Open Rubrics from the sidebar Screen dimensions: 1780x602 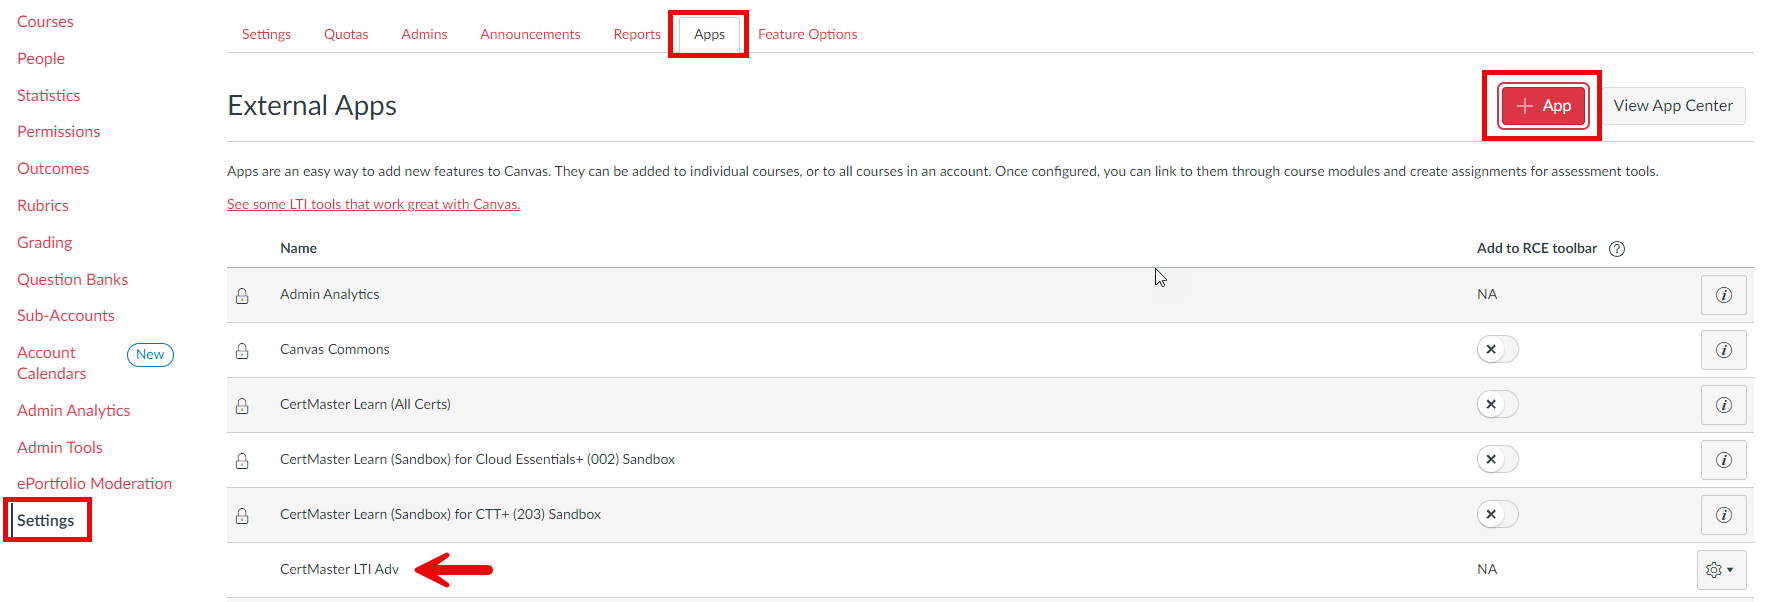click(43, 205)
